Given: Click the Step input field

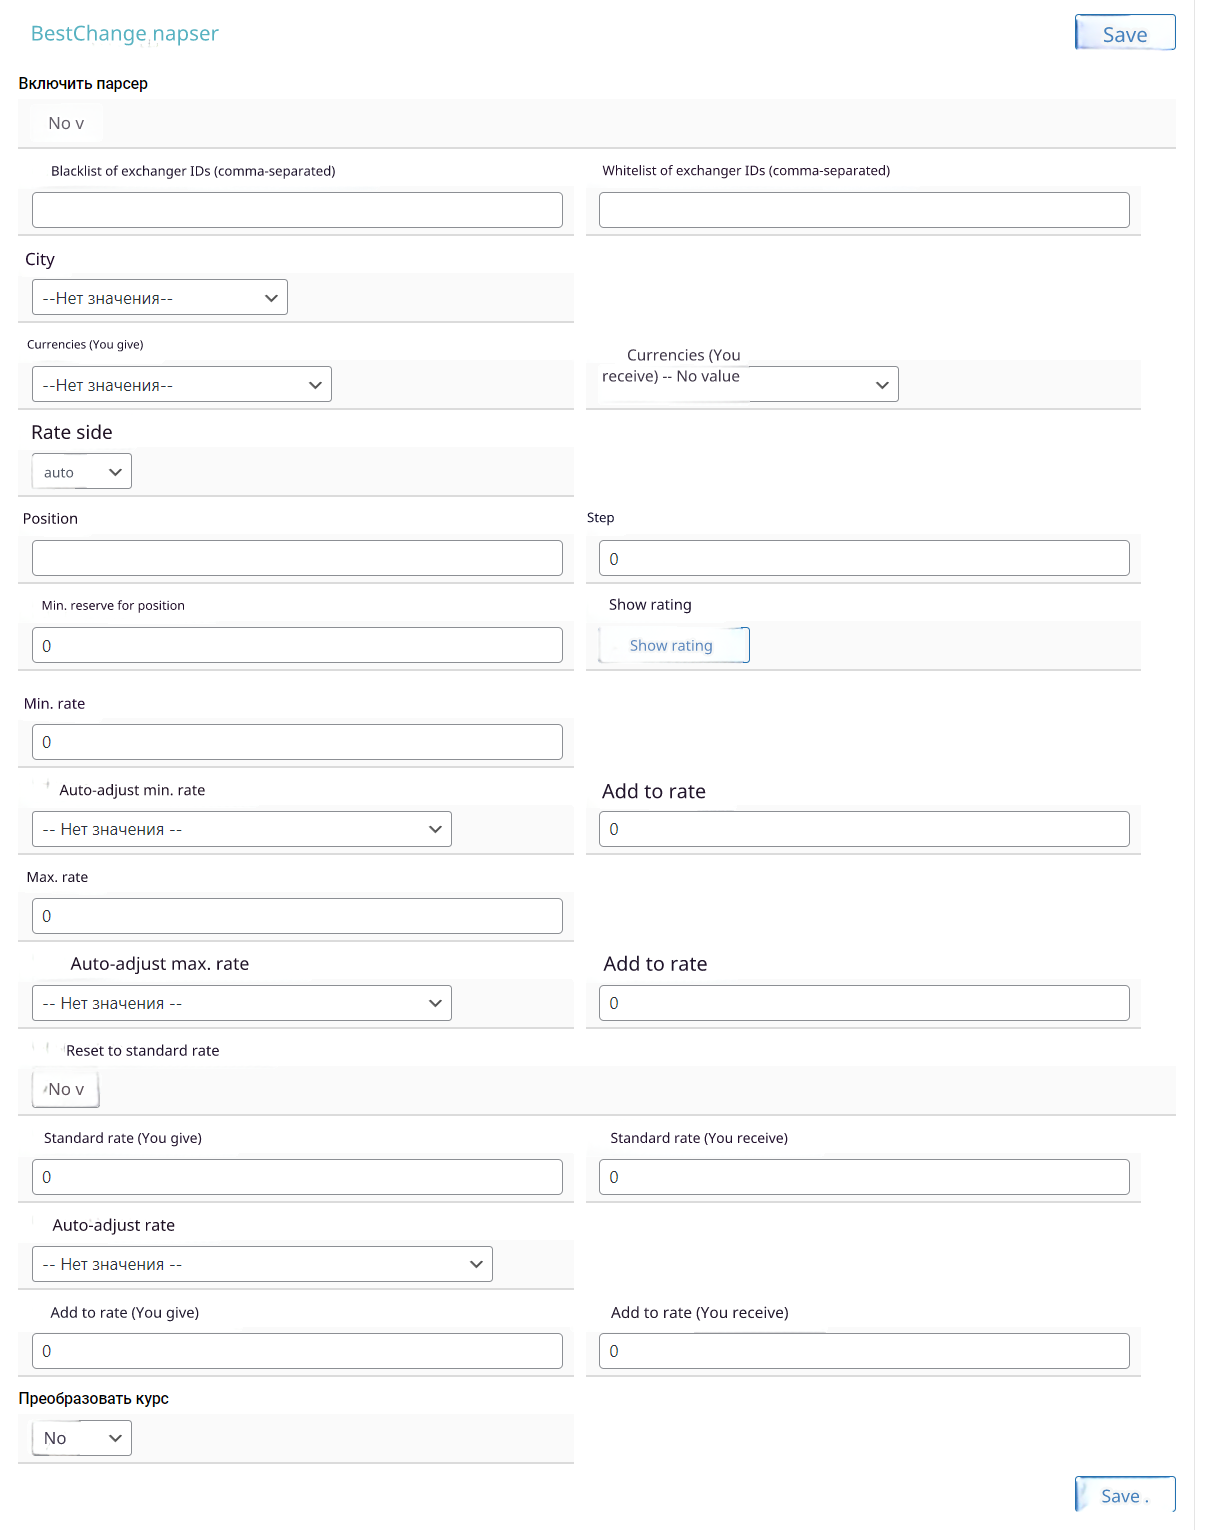Looking at the screenshot, I should [x=864, y=558].
